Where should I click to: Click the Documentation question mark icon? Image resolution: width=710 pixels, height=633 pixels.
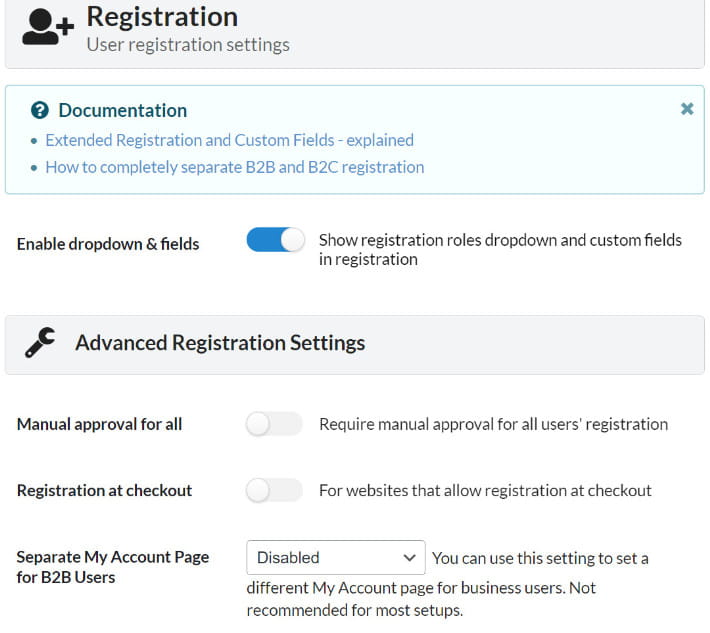[40, 110]
